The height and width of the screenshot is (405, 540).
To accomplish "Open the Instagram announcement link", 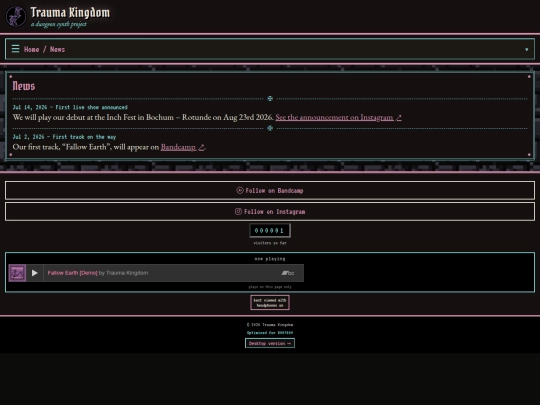I will [334, 117].
